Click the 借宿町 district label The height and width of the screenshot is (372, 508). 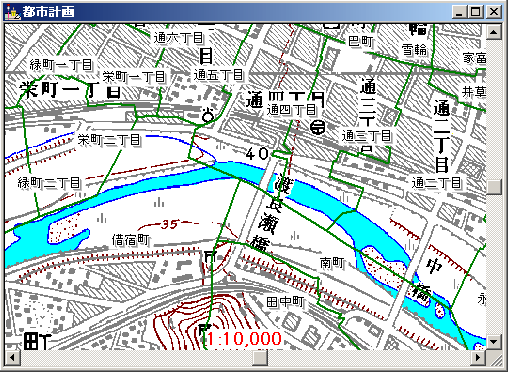click(131, 239)
